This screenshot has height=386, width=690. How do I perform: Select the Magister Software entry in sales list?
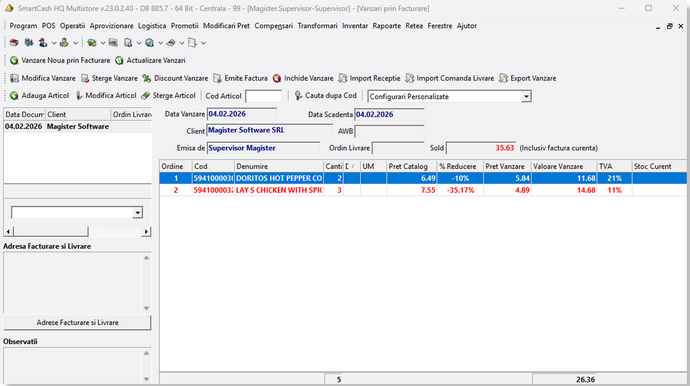[x=77, y=126]
